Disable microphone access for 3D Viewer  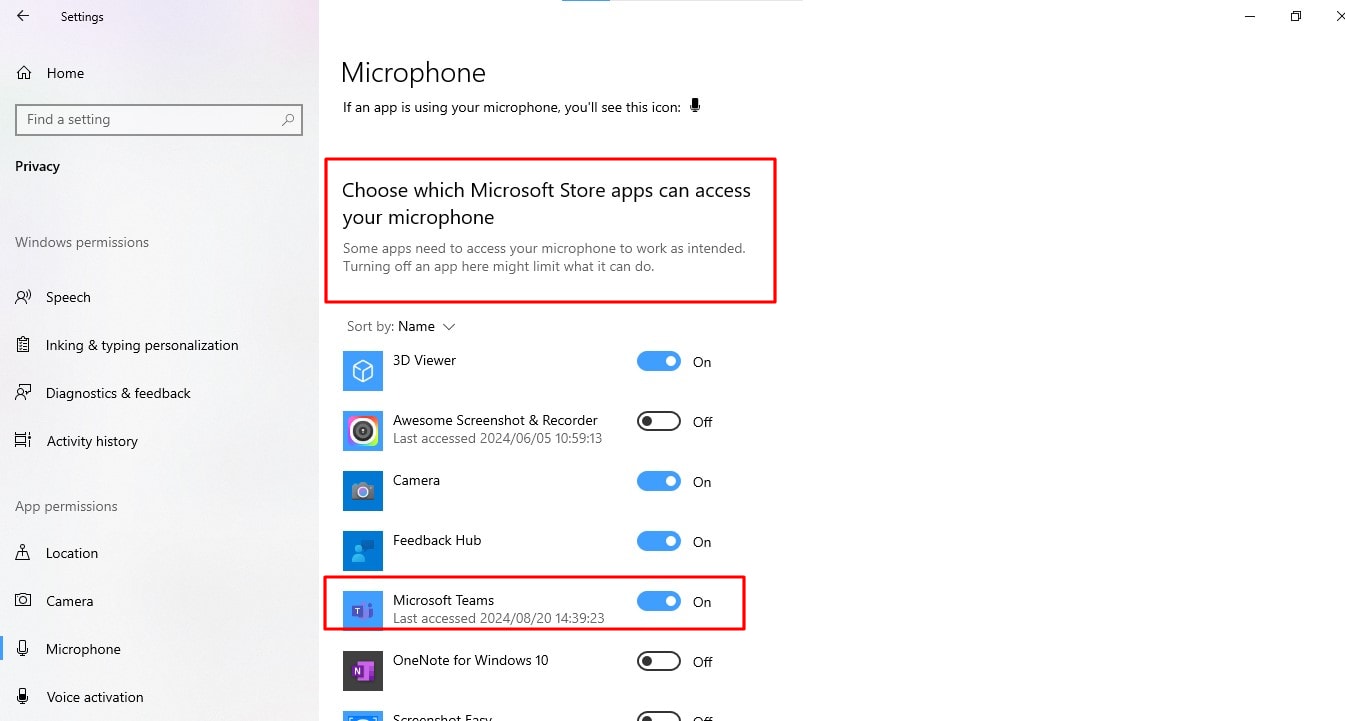[659, 361]
